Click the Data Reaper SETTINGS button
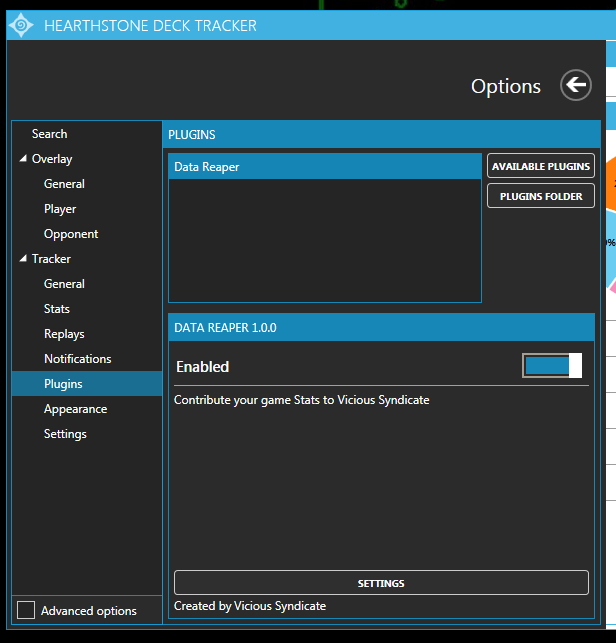The image size is (616, 643). 381,583
